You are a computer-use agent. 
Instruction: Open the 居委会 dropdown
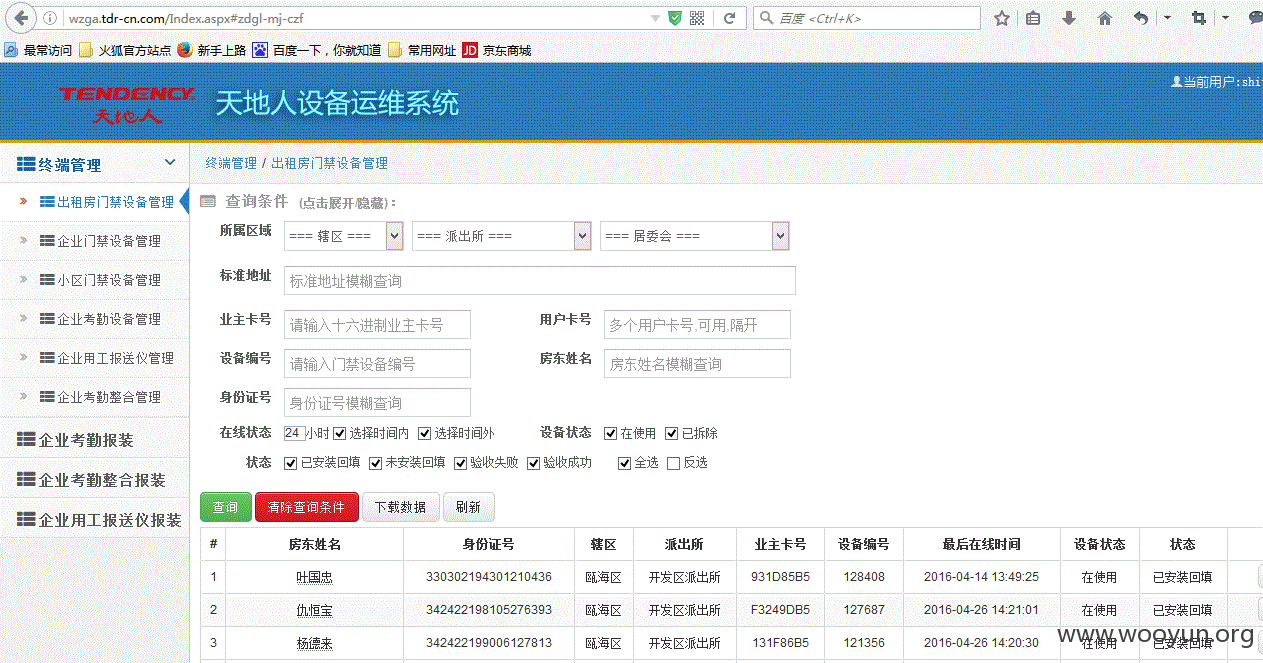(695, 236)
